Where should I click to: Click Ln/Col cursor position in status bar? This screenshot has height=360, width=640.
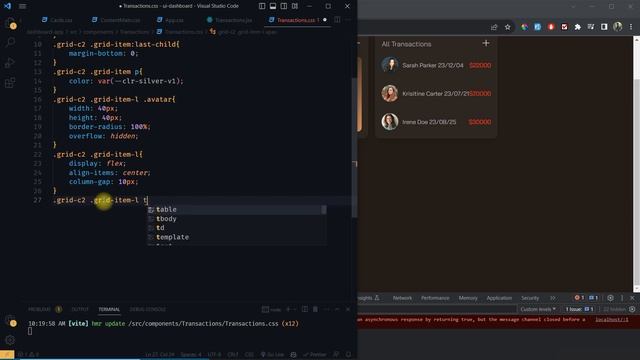coord(160,355)
